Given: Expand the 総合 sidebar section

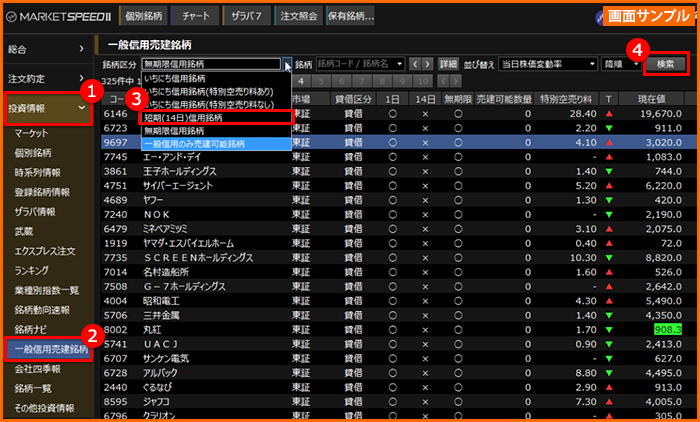Looking at the screenshot, I should (46, 49).
